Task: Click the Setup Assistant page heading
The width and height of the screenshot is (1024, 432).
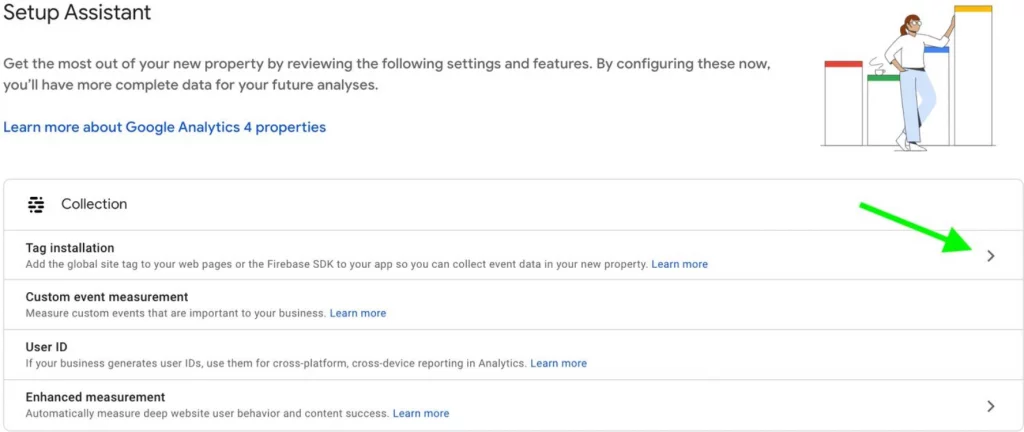Action: pos(77,12)
